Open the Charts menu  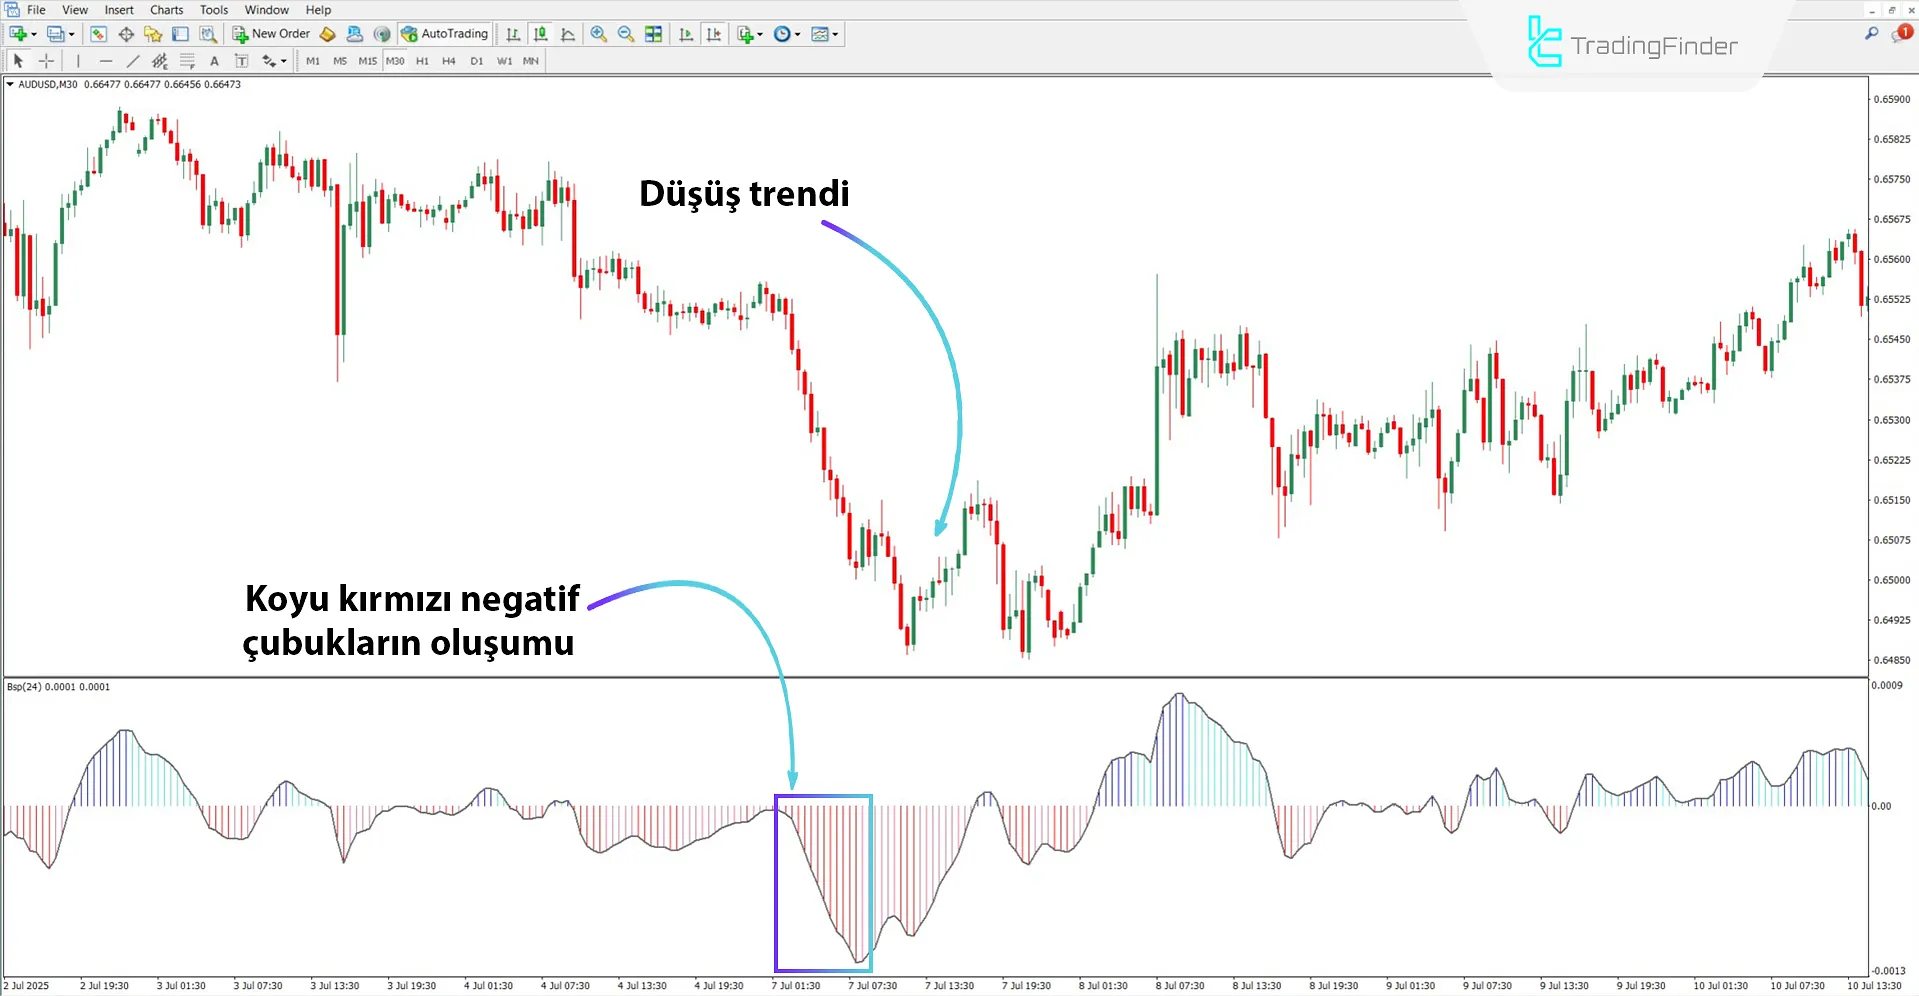pos(166,9)
